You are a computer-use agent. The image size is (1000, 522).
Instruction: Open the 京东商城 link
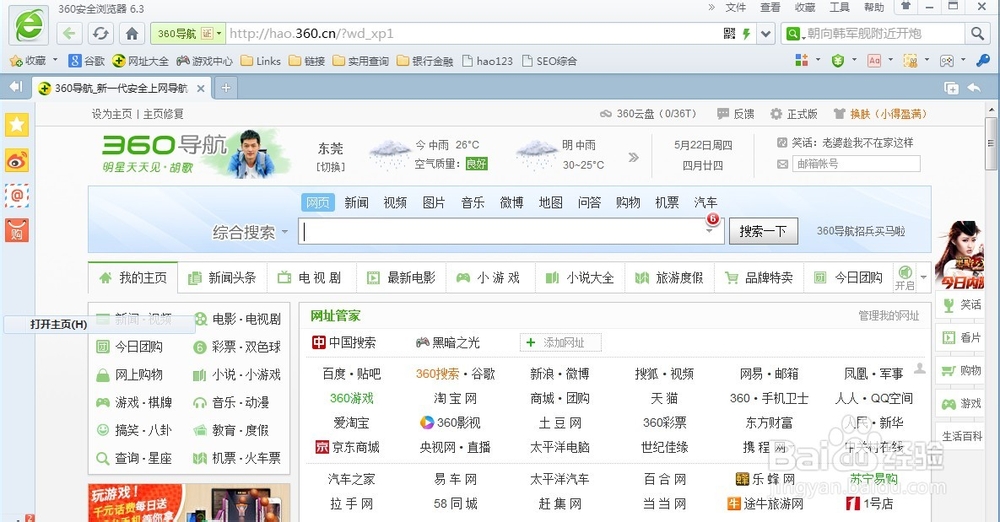click(x=348, y=447)
